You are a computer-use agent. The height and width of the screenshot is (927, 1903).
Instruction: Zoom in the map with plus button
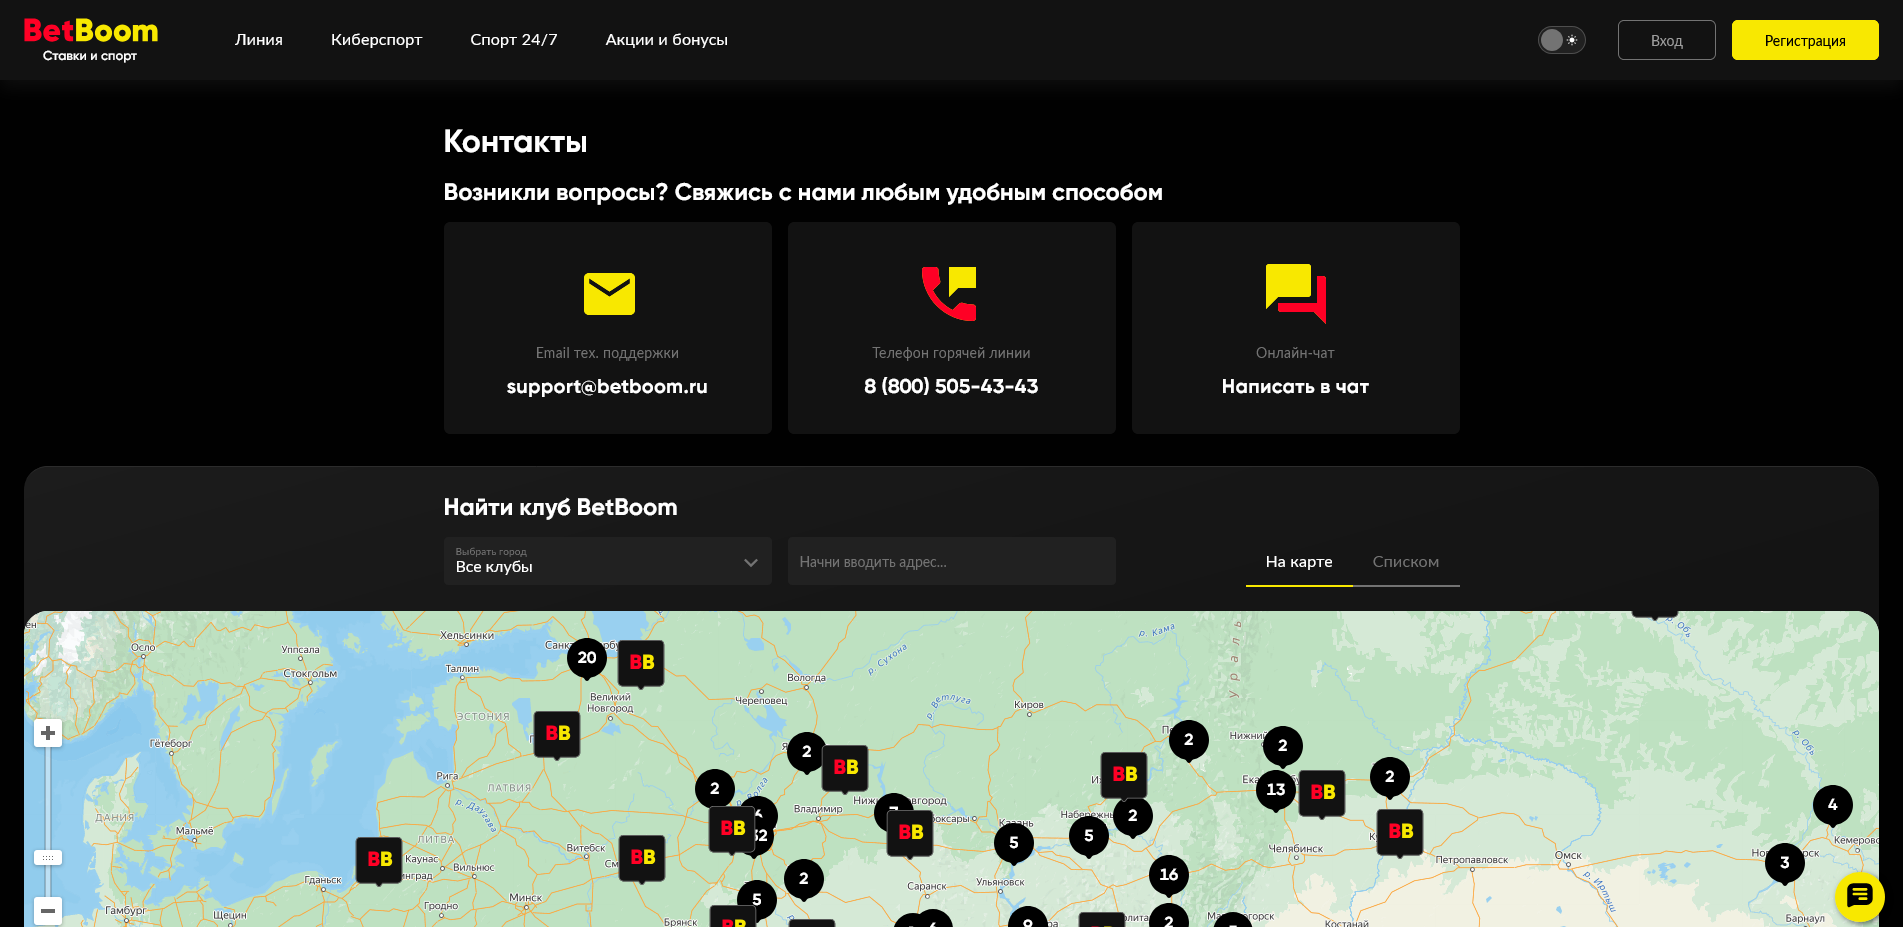point(48,733)
